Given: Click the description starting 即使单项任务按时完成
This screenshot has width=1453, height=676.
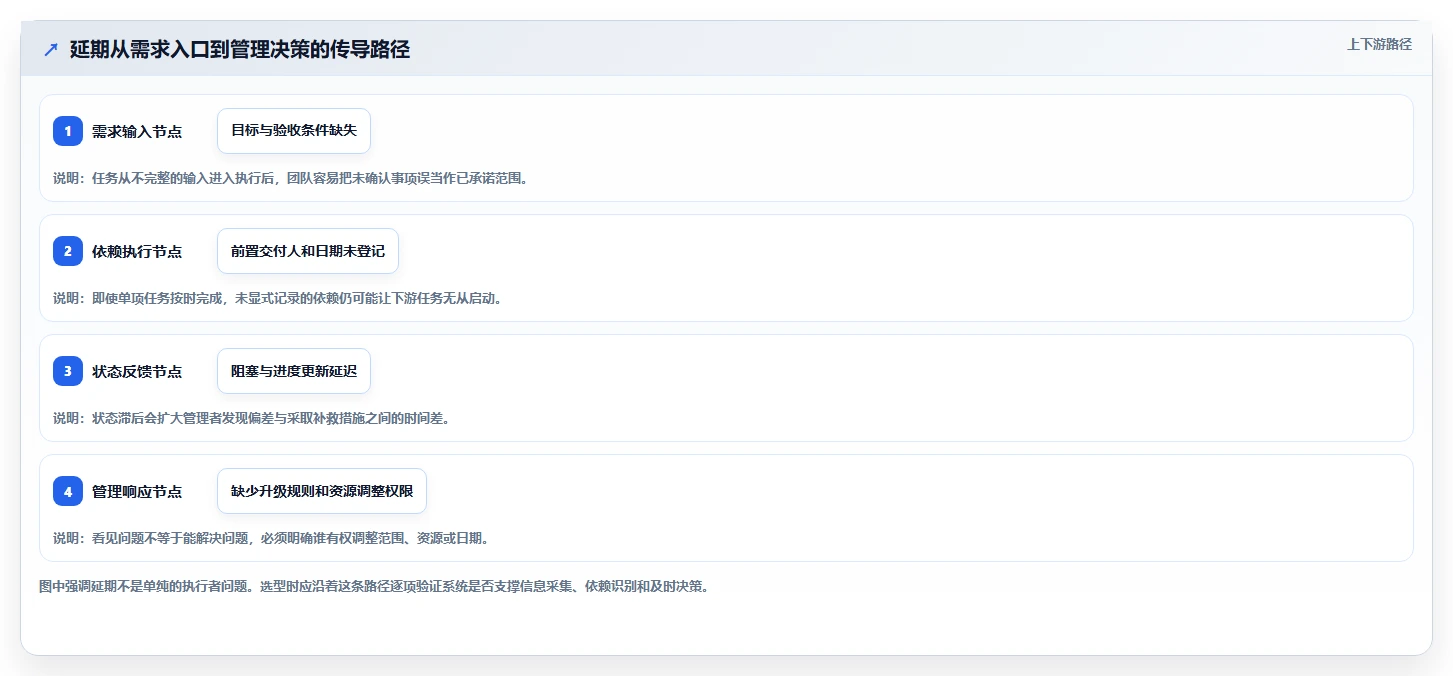Looking at the screenshot, I should [277, 298].
